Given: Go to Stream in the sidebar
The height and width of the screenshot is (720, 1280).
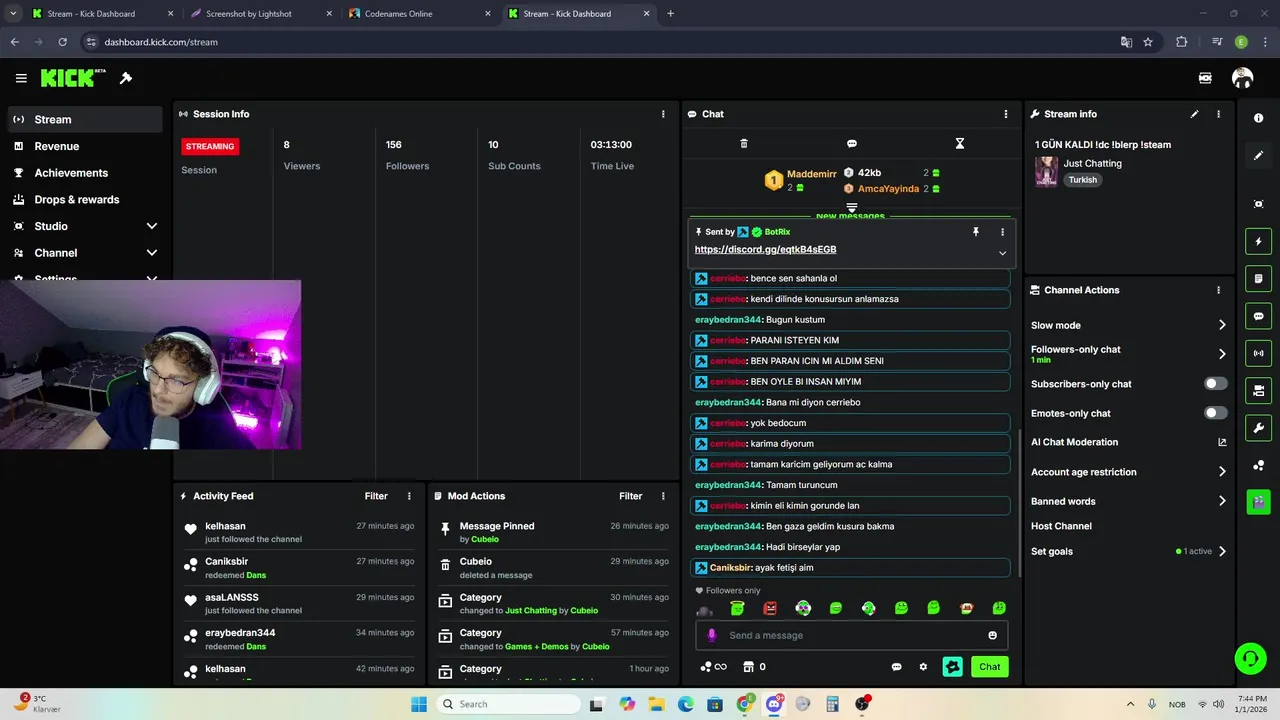Looking at the screenshot, I should pos(85,119).
